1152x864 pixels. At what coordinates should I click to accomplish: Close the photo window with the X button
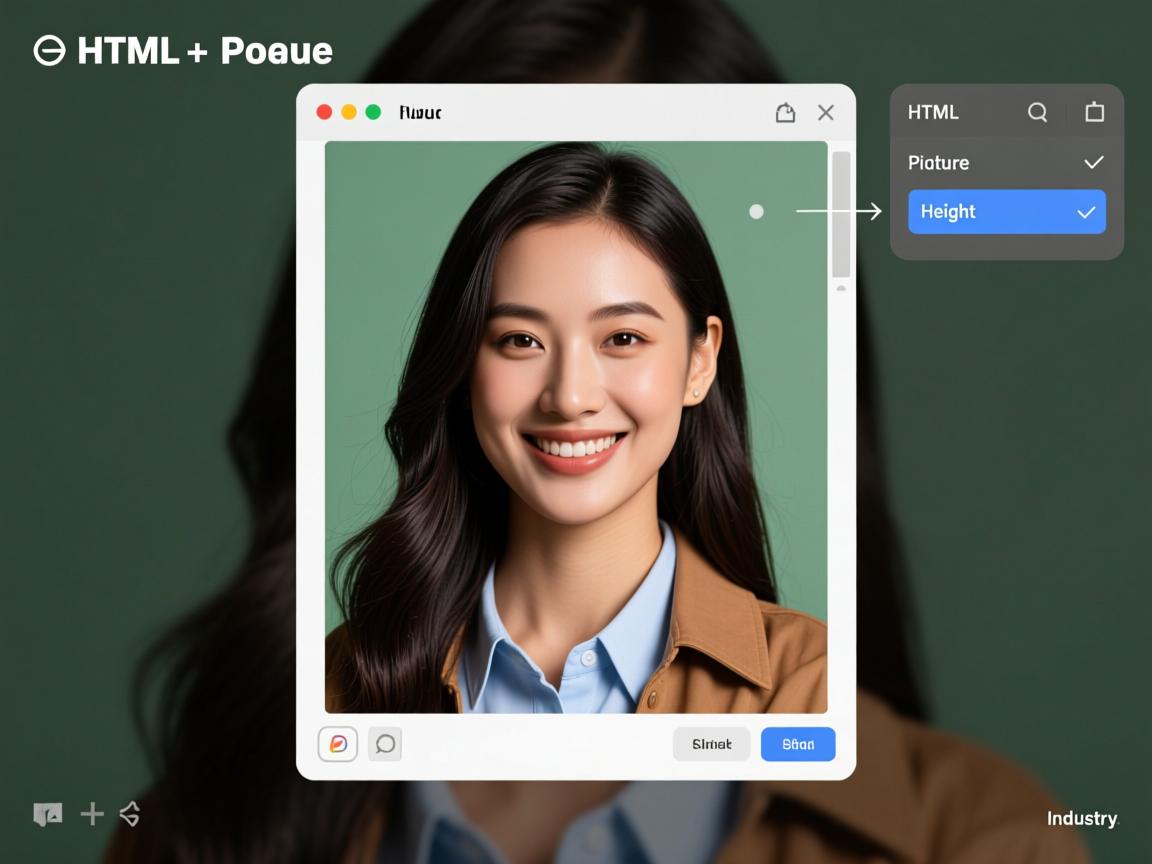pyautogui.click(x=826, y=112)
